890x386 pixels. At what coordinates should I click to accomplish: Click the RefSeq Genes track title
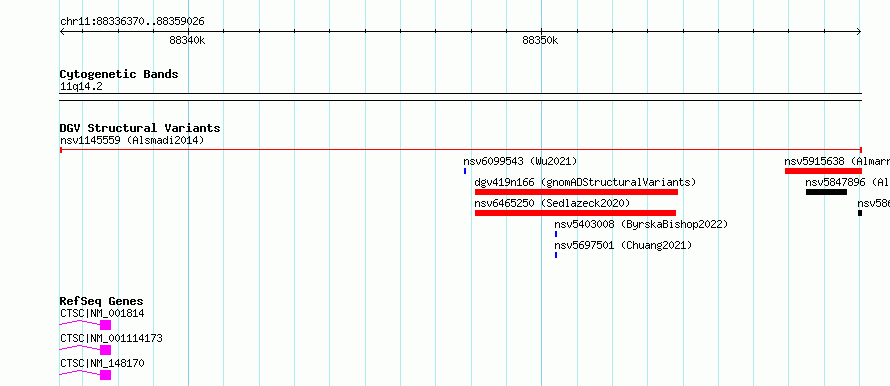[x=102, y=301]
